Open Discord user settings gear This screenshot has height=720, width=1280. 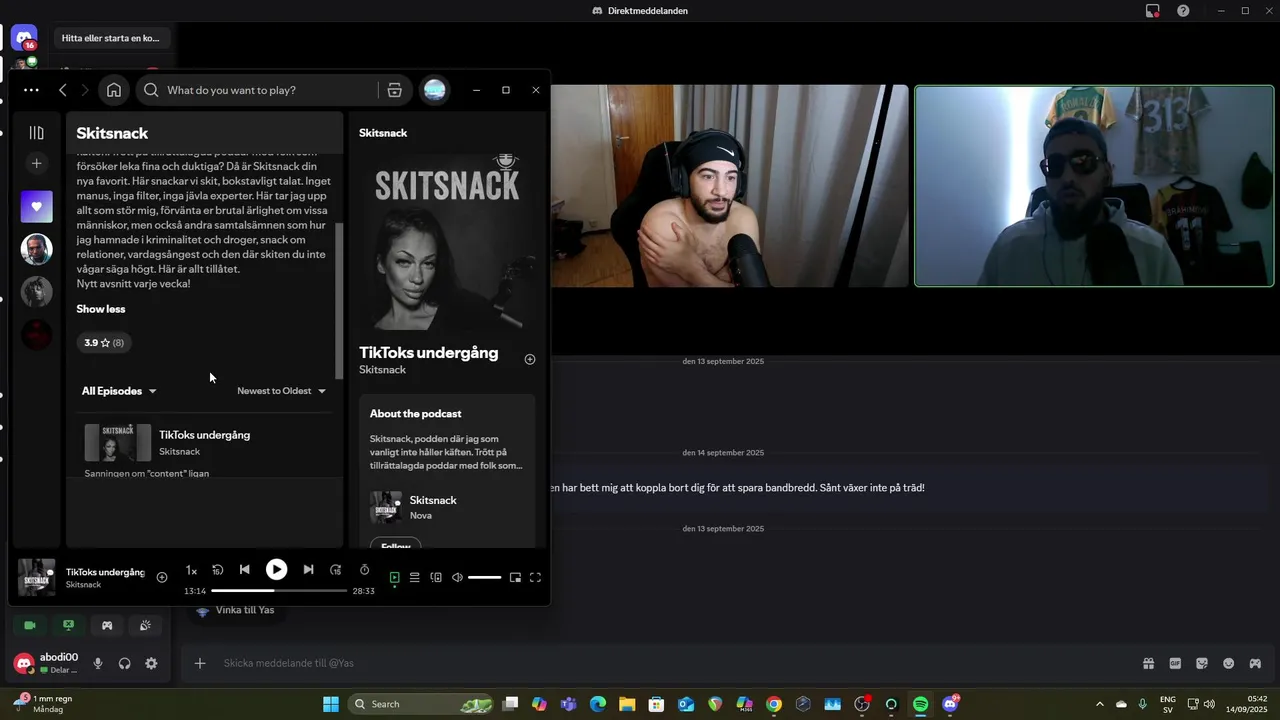(x=151, y=663)
